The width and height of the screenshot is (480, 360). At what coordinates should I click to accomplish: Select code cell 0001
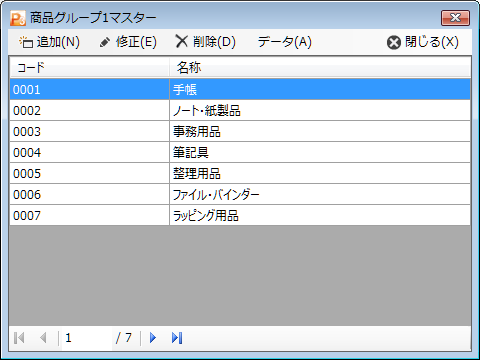89,89
